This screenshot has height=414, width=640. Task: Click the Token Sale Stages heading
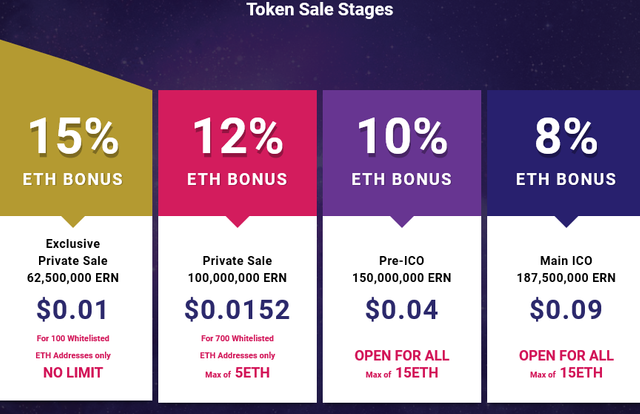[x=320, y=11]
